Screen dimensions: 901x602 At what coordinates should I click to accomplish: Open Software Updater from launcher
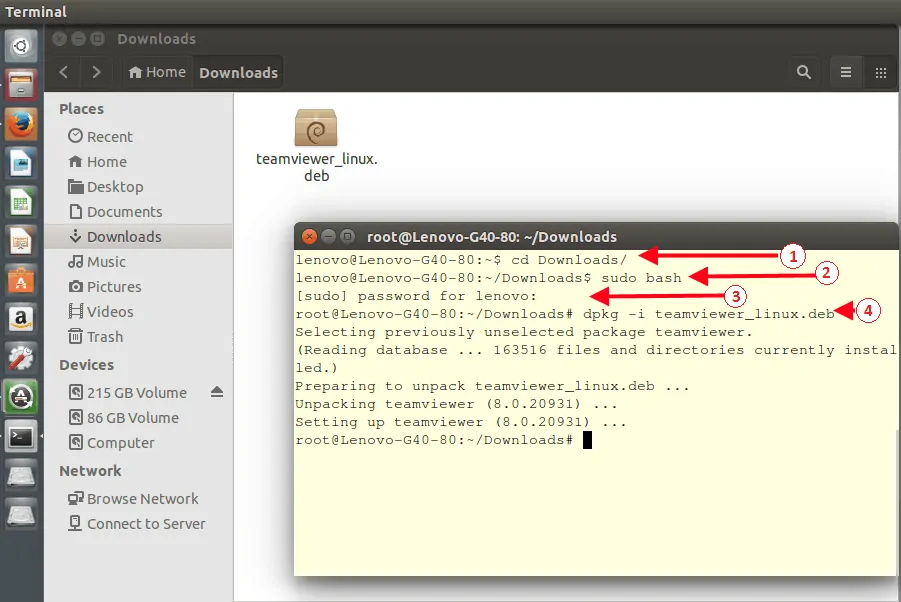click(21, 397)
